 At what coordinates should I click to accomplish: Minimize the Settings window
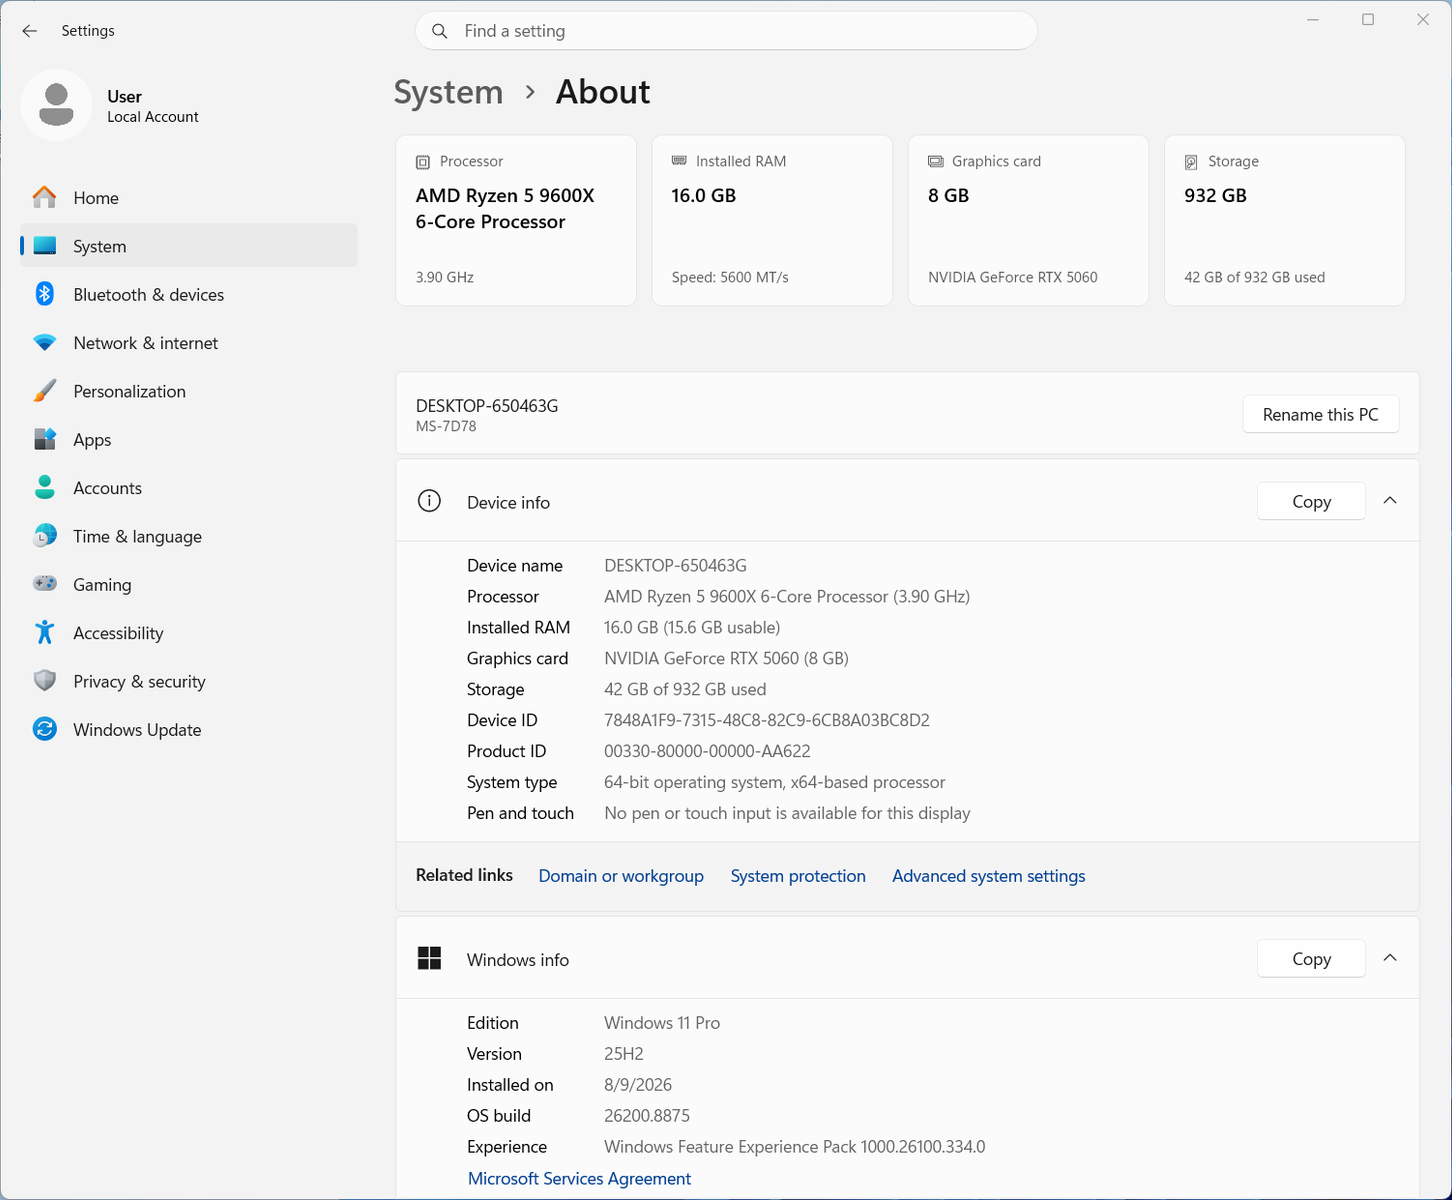(1314, 20)
